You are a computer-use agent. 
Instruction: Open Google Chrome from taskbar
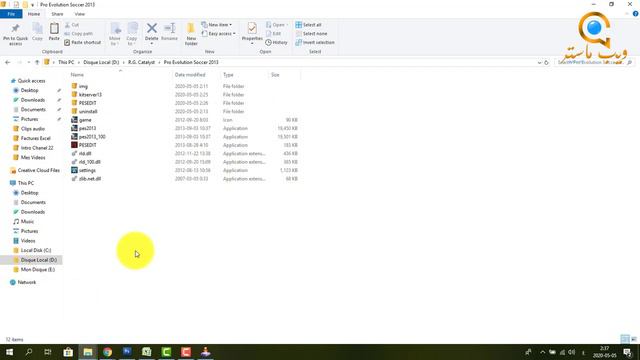click(x=107, y=352)
